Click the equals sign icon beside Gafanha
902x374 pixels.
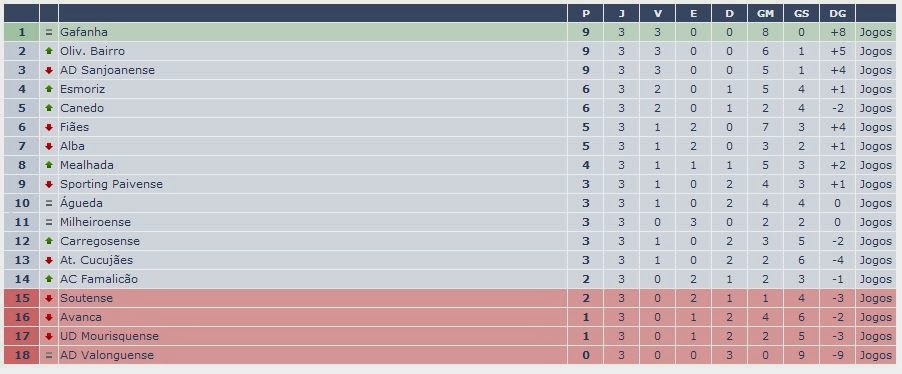tap(49, 32)
